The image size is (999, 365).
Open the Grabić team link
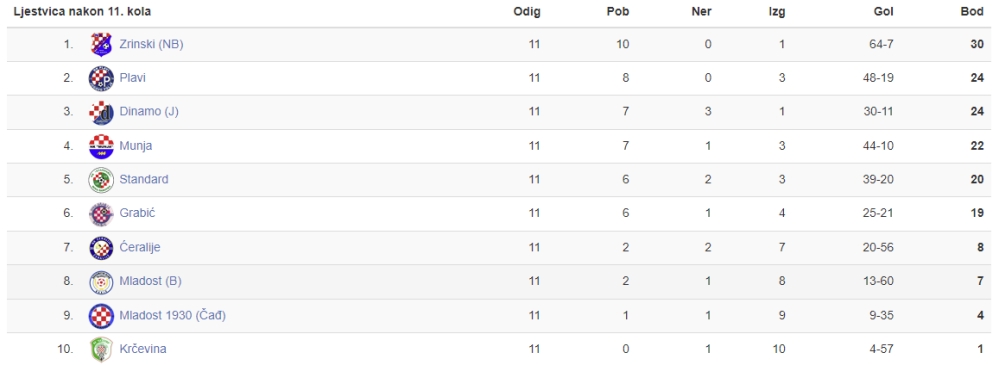point(138,213)
